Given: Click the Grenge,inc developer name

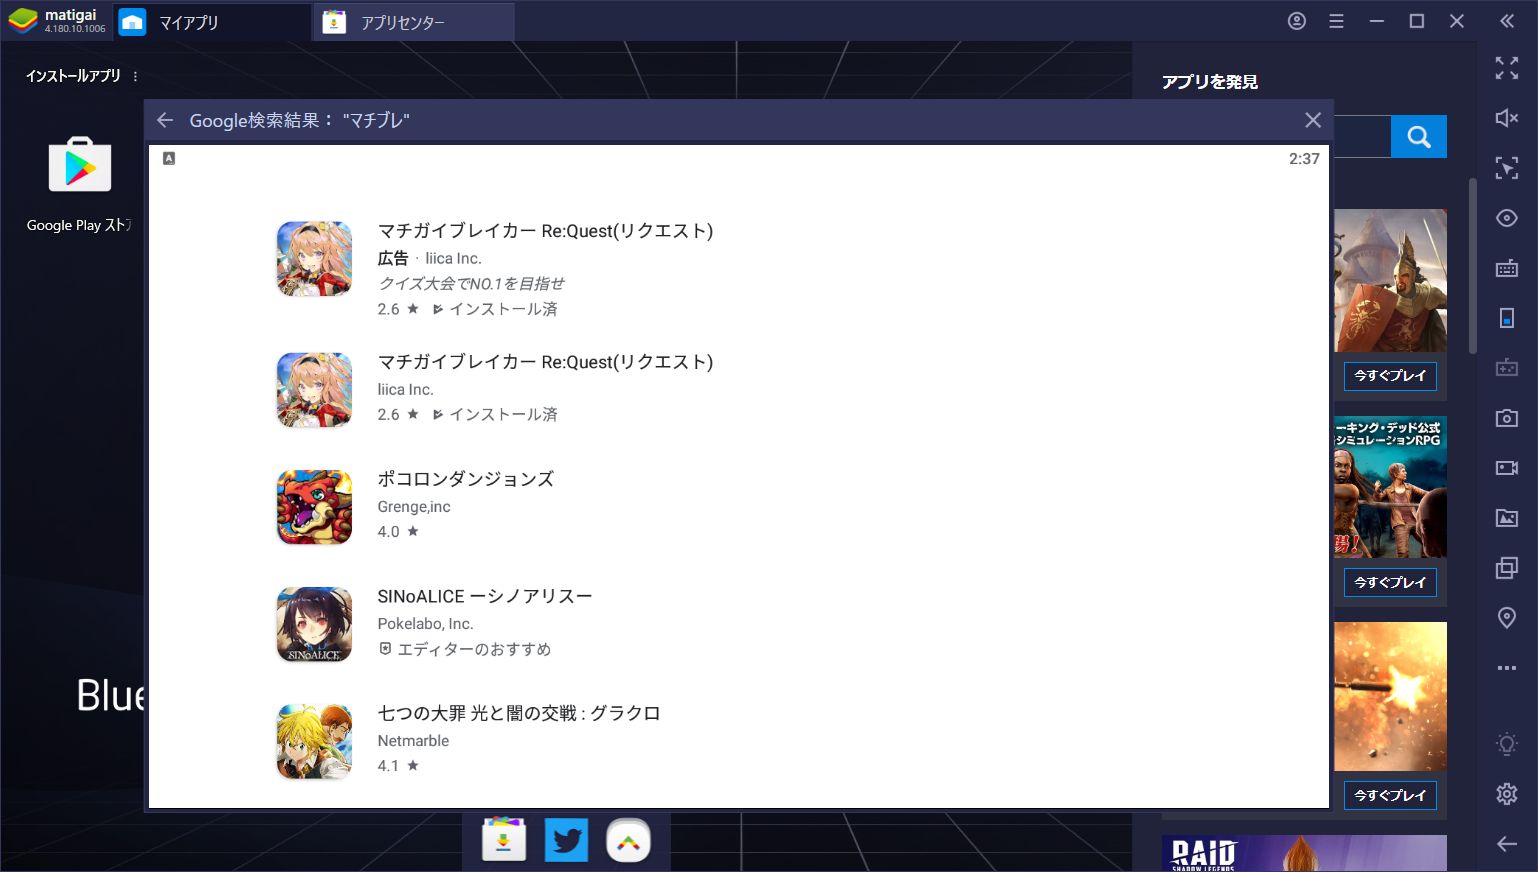Looking at the screenshot, I should tap(414, 507).
